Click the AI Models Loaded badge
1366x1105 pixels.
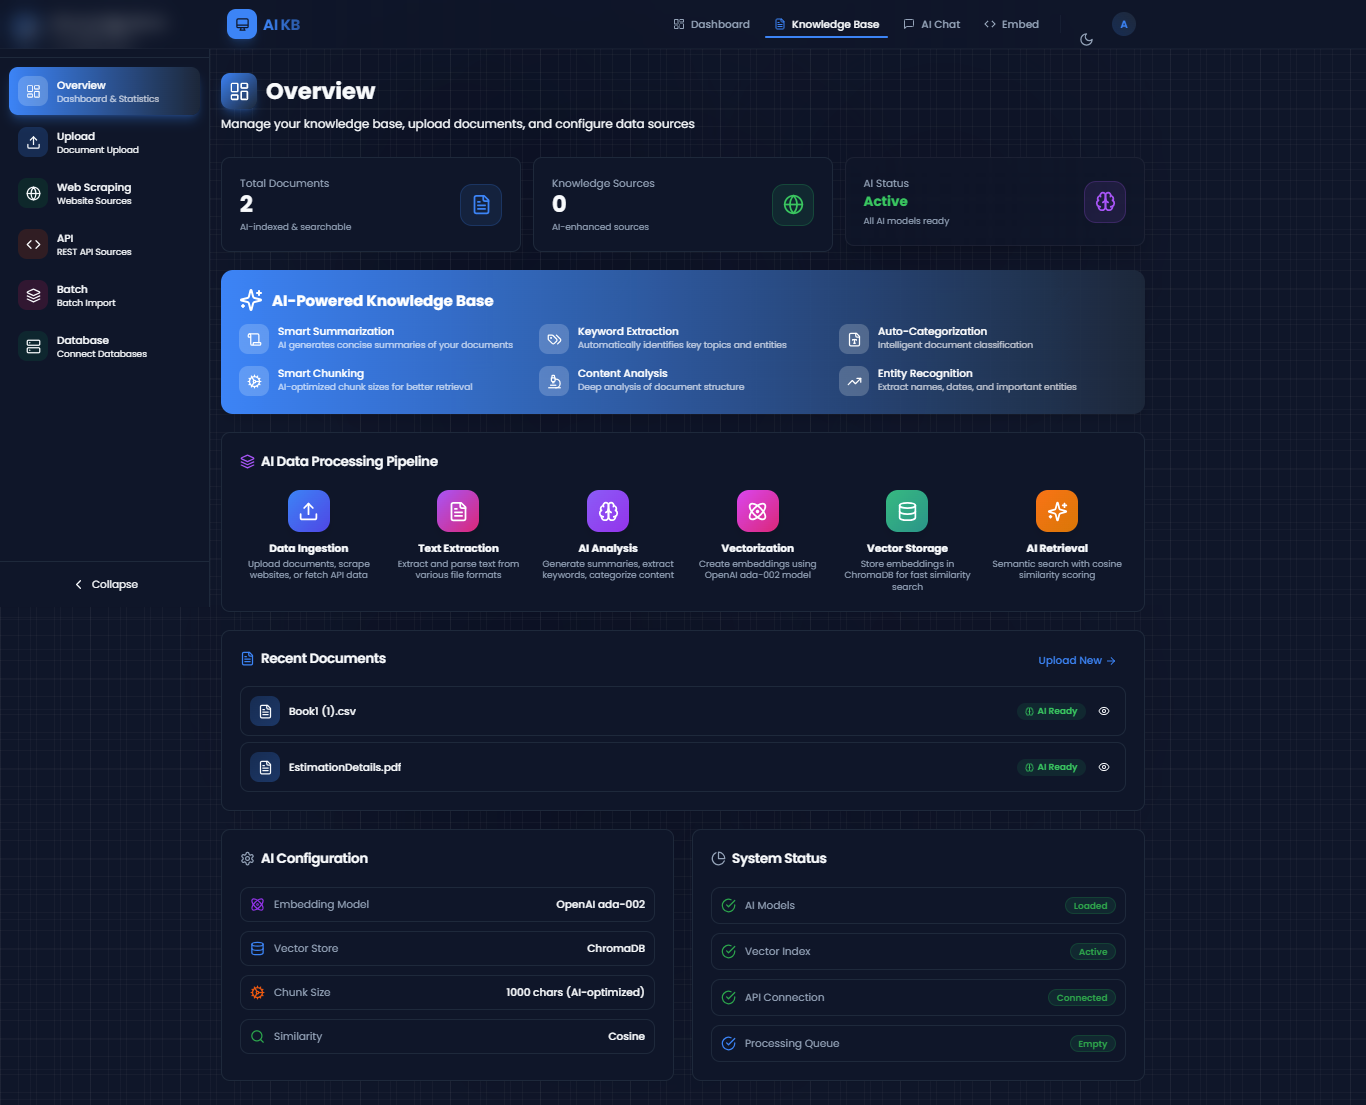1090,906
